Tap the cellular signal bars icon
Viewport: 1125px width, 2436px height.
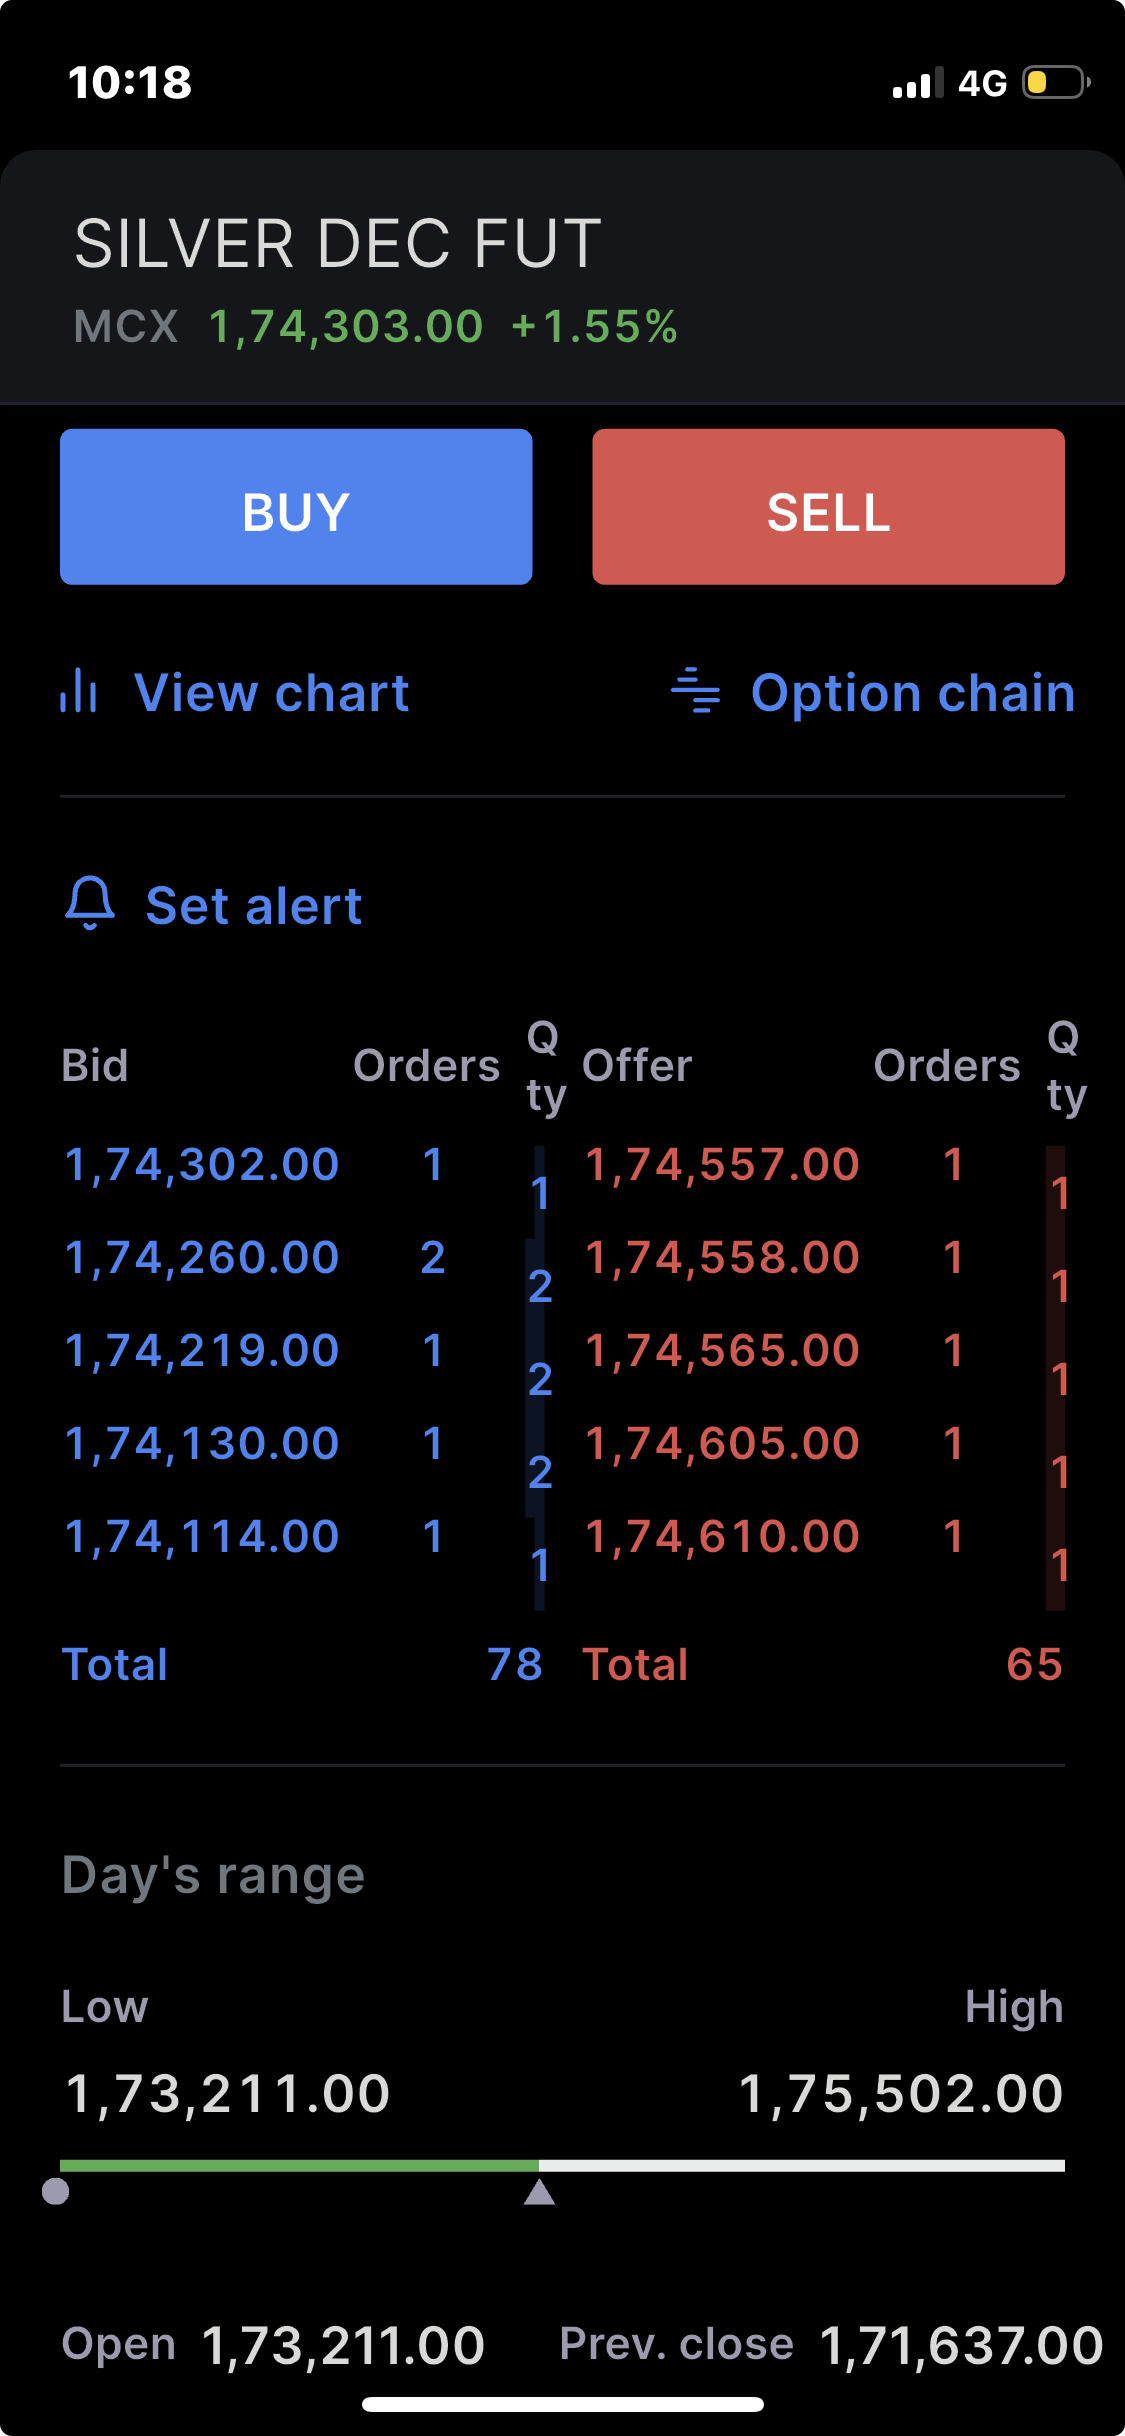pos(917,83)
